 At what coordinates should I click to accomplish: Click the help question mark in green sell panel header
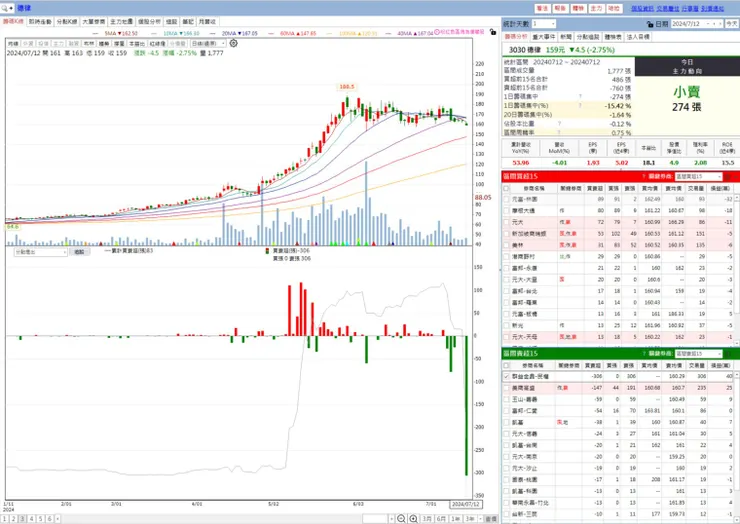coord(644,354)
